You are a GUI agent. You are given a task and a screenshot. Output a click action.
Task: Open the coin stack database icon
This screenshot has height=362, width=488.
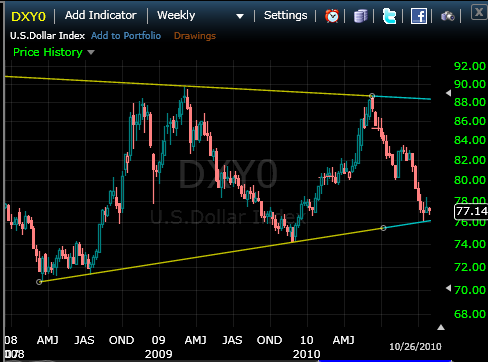(360, 16)
